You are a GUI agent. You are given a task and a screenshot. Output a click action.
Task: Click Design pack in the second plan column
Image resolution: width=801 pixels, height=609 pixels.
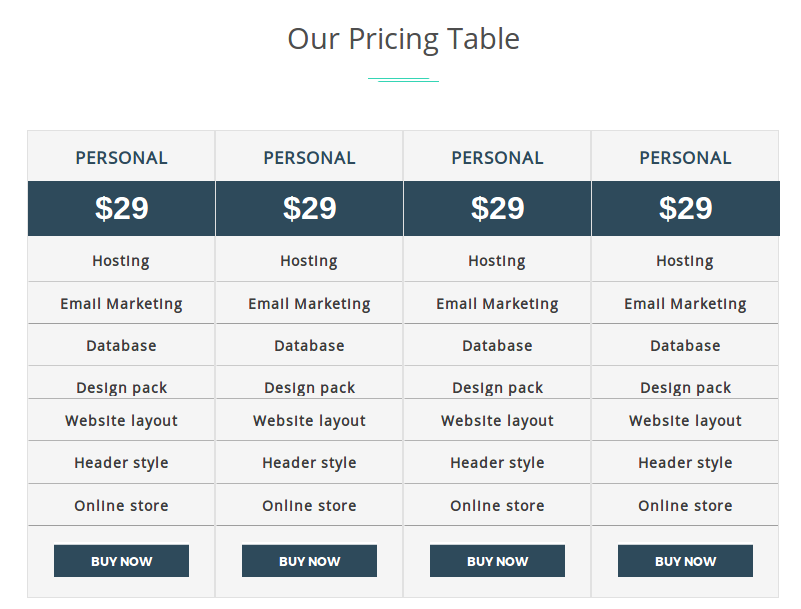click(309, 388)
